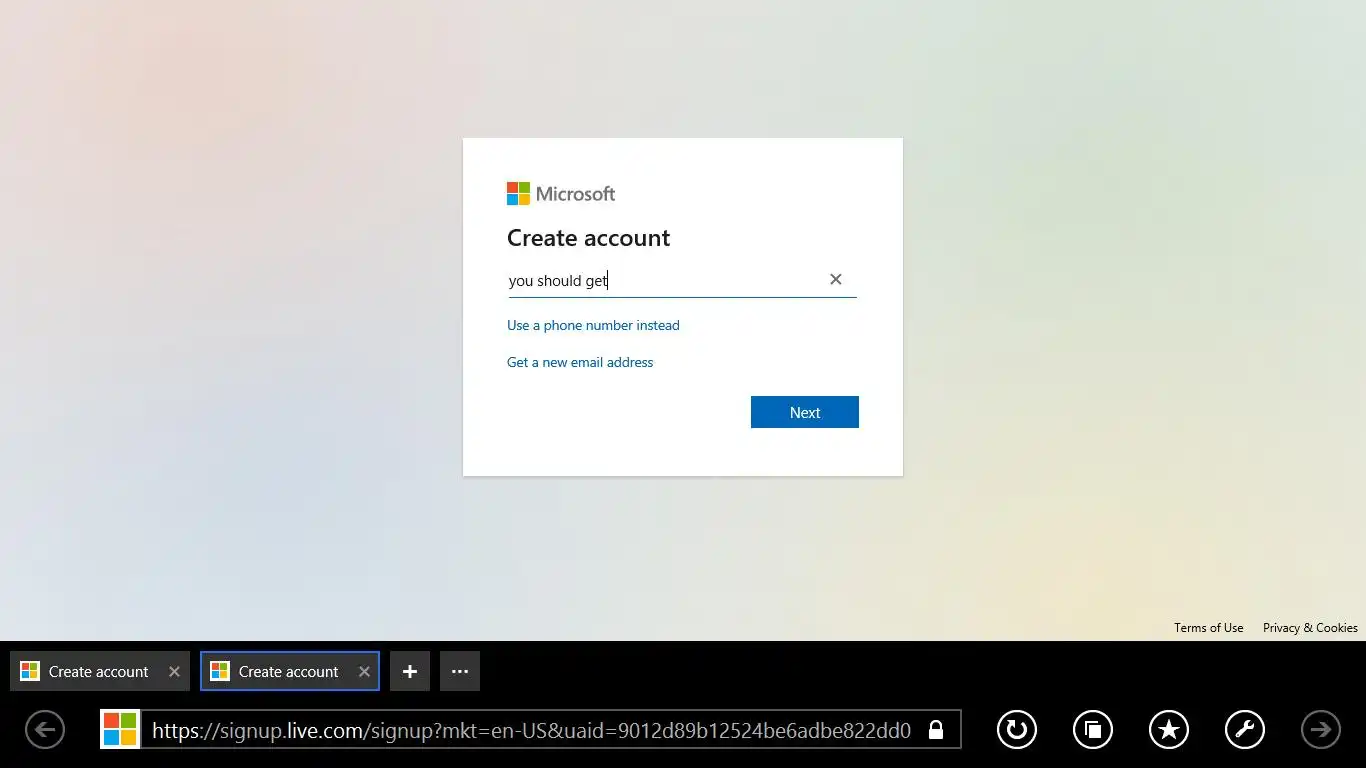Click the Microsoft logo in the sign-up card

[561, 194]
